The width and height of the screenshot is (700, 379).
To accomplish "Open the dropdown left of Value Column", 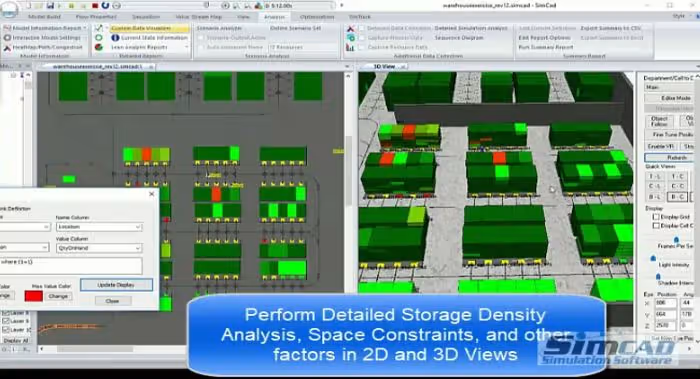I will tap(25, 247).
